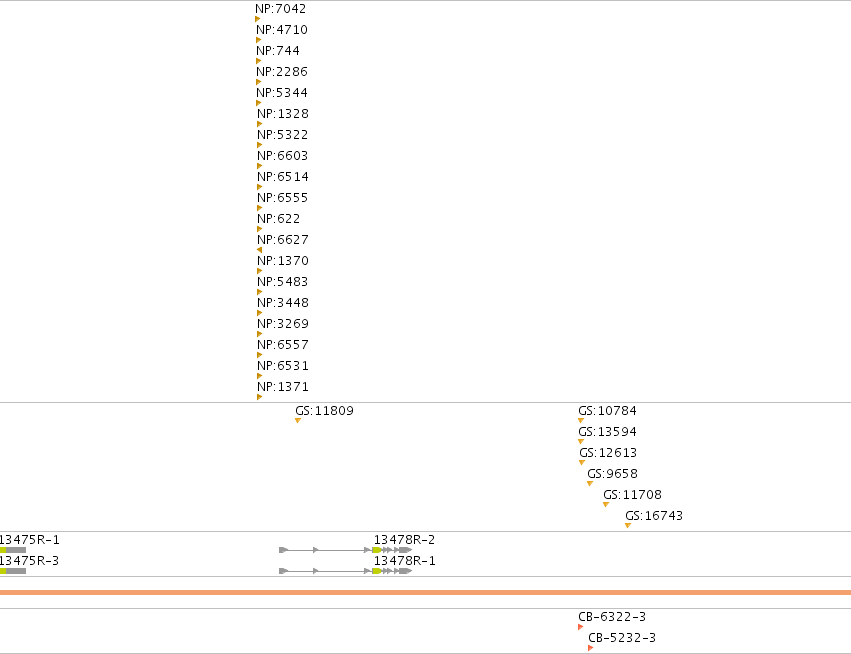Select the 13478R-1 transcript glyph
This screenshot has width=851, height=654.
(345, 571)
